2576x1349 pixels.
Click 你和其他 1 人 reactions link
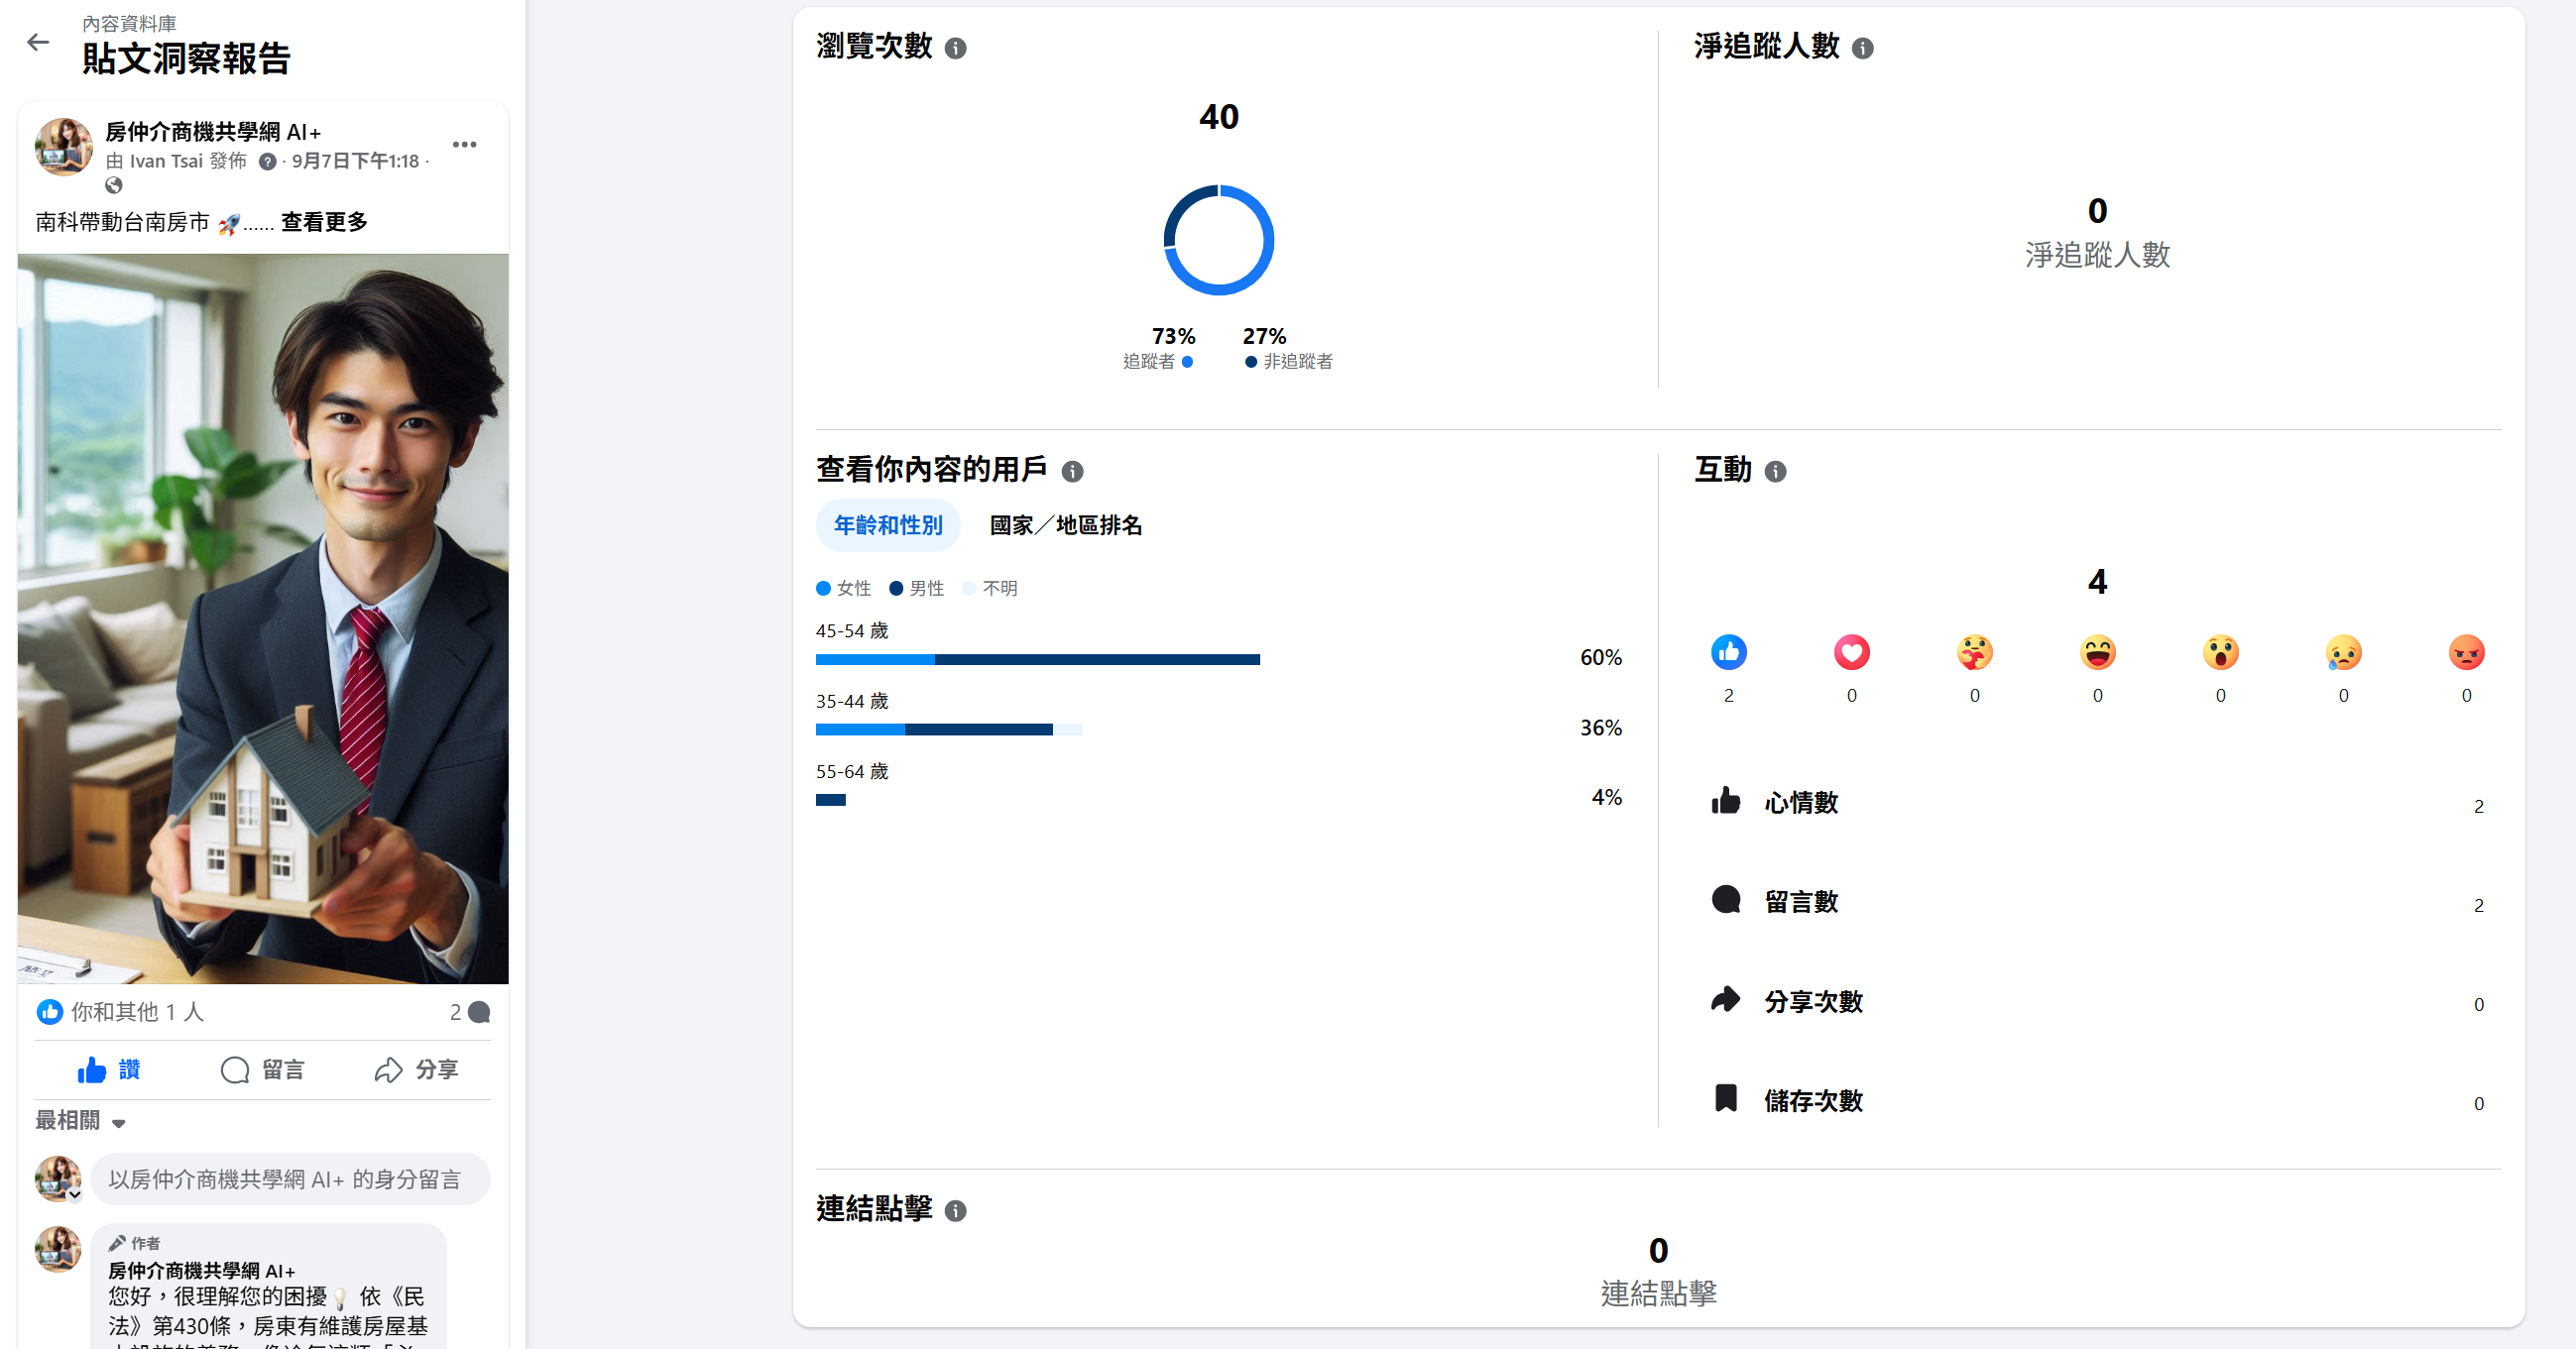pyautogui.click(x=137, y=1012)
